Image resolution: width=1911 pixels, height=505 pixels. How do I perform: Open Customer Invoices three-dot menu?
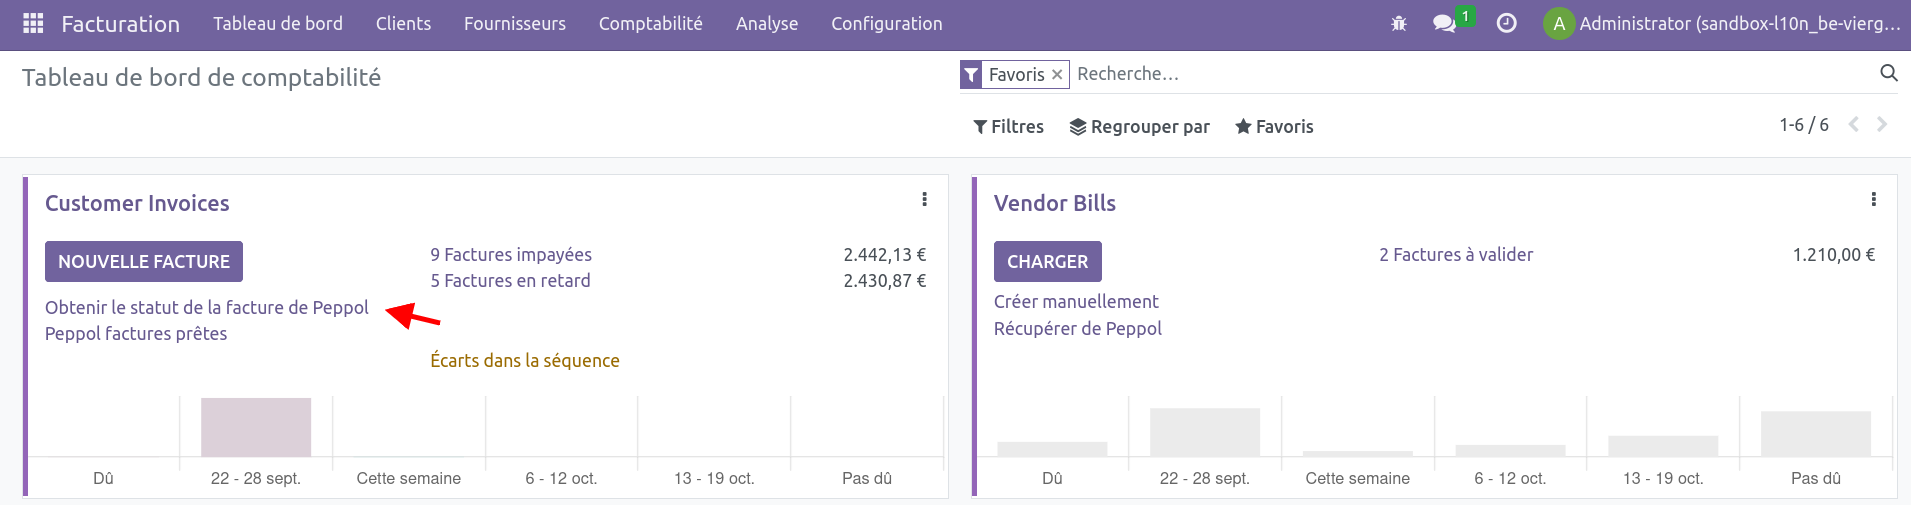pyautogui.click(x=924, y=200)
